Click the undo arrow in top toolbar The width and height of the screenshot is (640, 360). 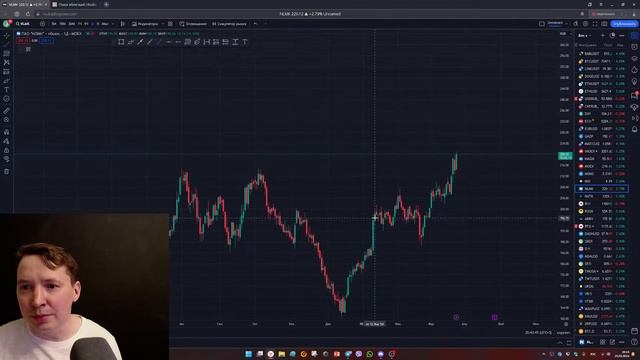[x=256, y=24]
